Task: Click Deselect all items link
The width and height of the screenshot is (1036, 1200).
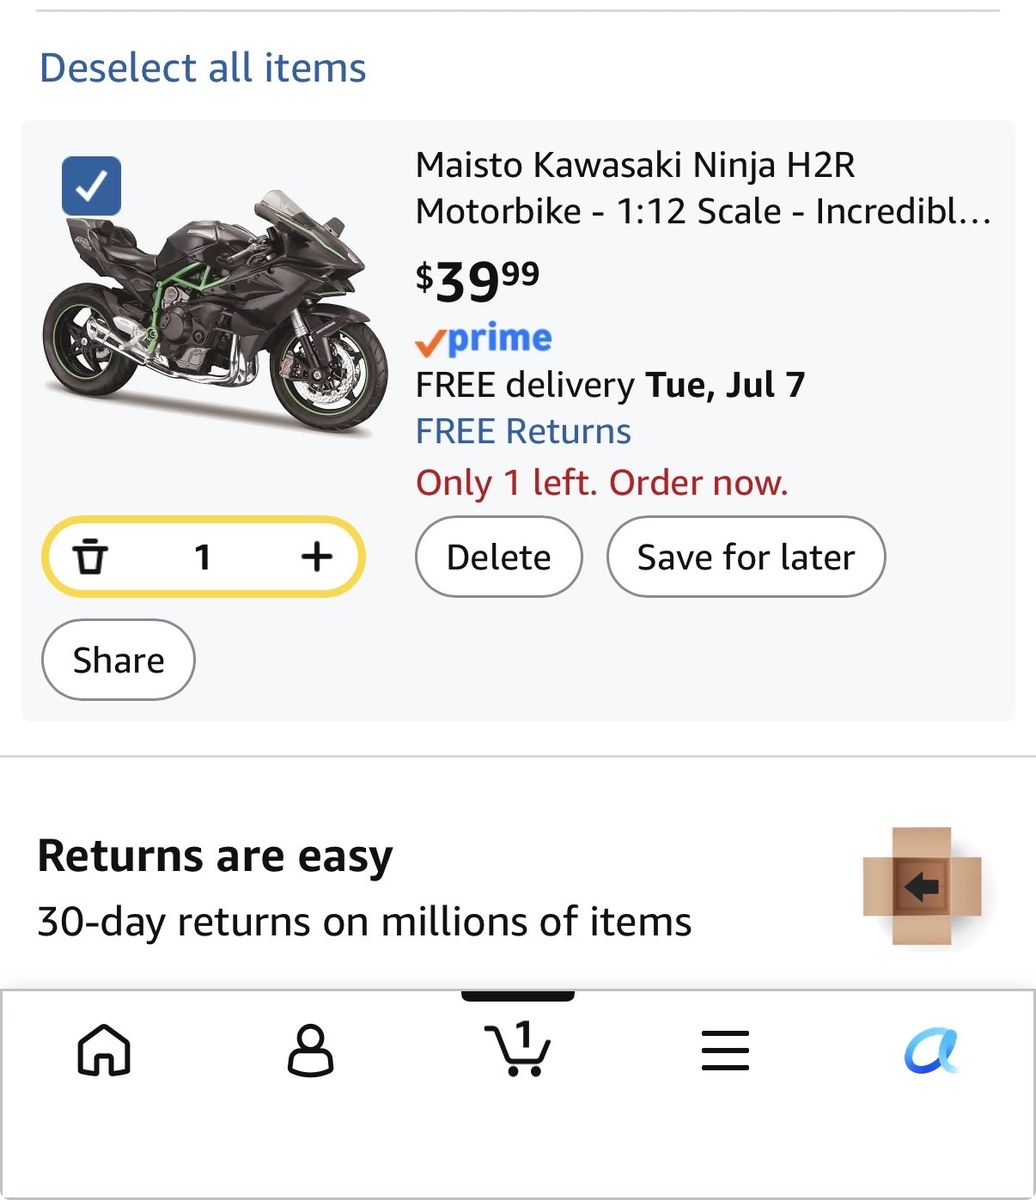Action: (203, 67)
